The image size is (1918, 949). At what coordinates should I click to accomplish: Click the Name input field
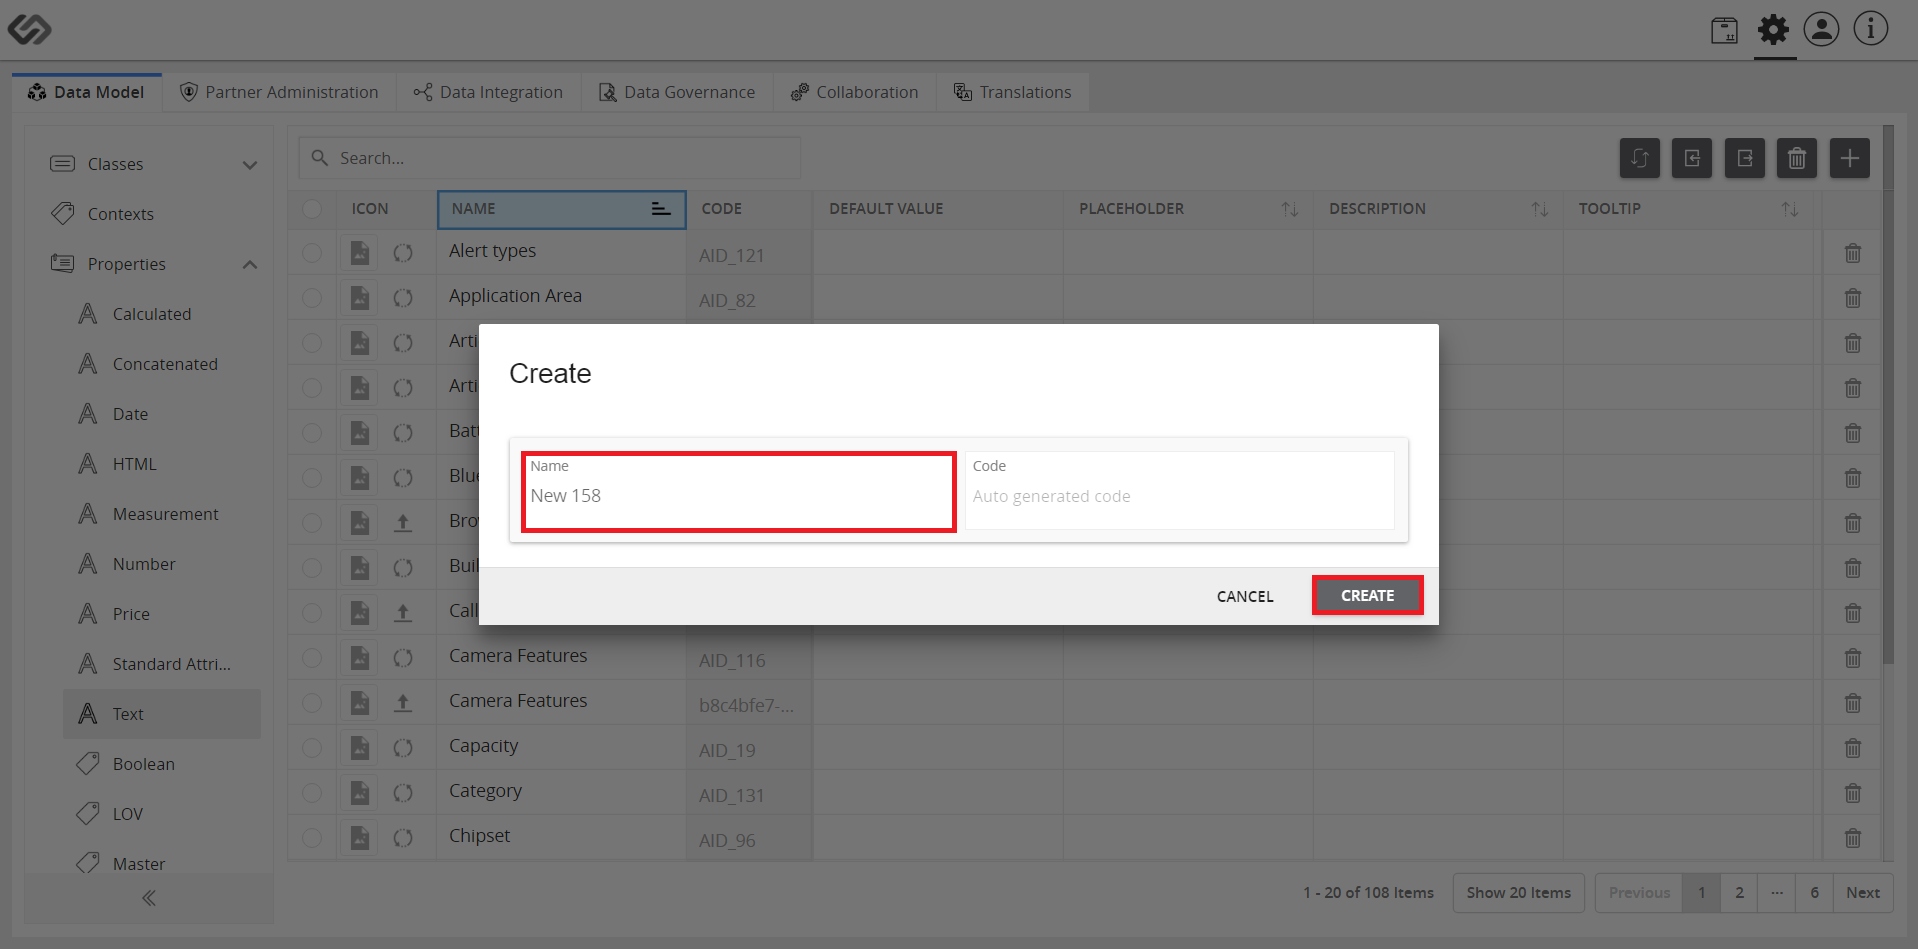pos(739,491)
